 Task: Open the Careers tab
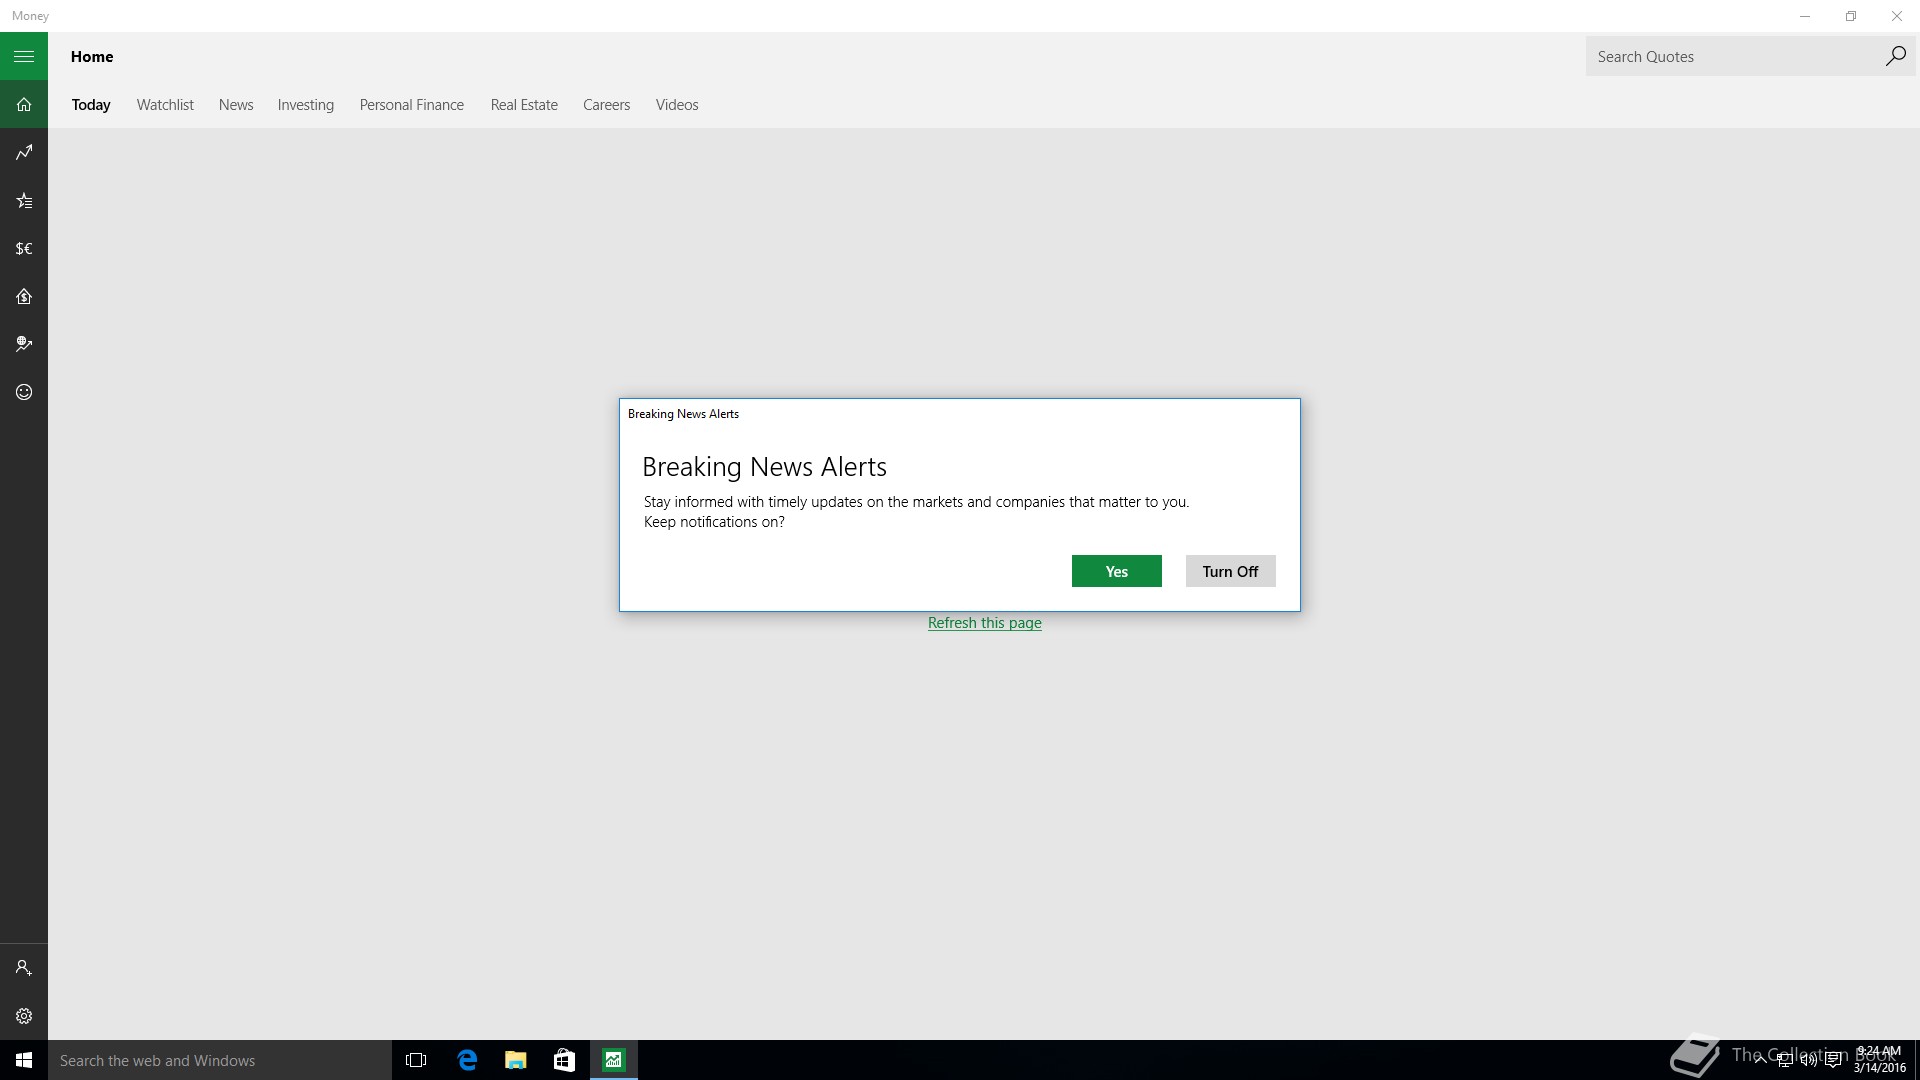click(607, 105)
